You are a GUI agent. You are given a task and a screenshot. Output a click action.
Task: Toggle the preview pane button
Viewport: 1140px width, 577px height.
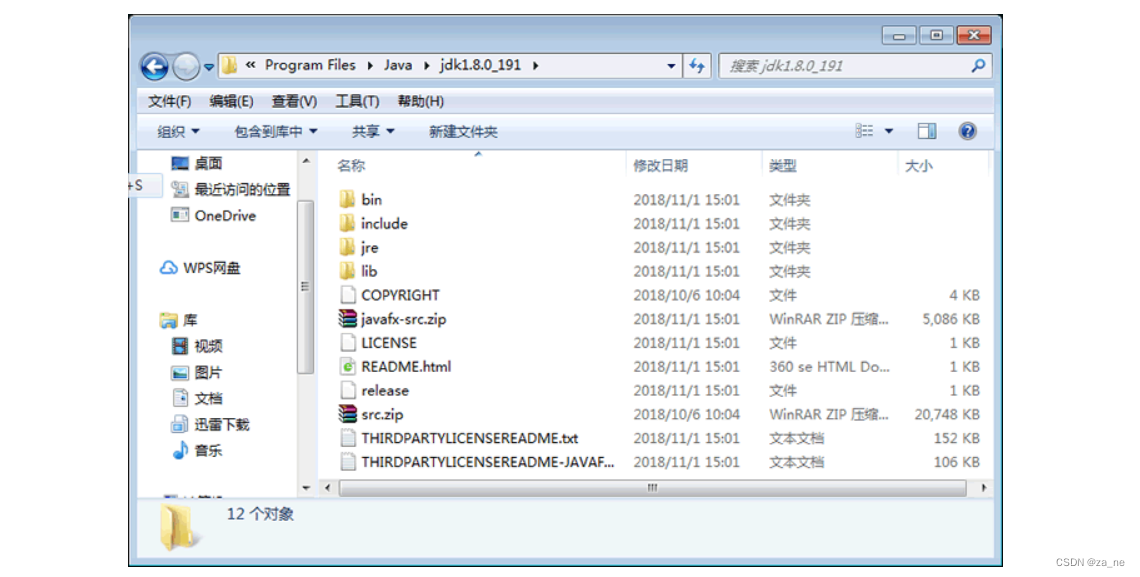point(926,130)
